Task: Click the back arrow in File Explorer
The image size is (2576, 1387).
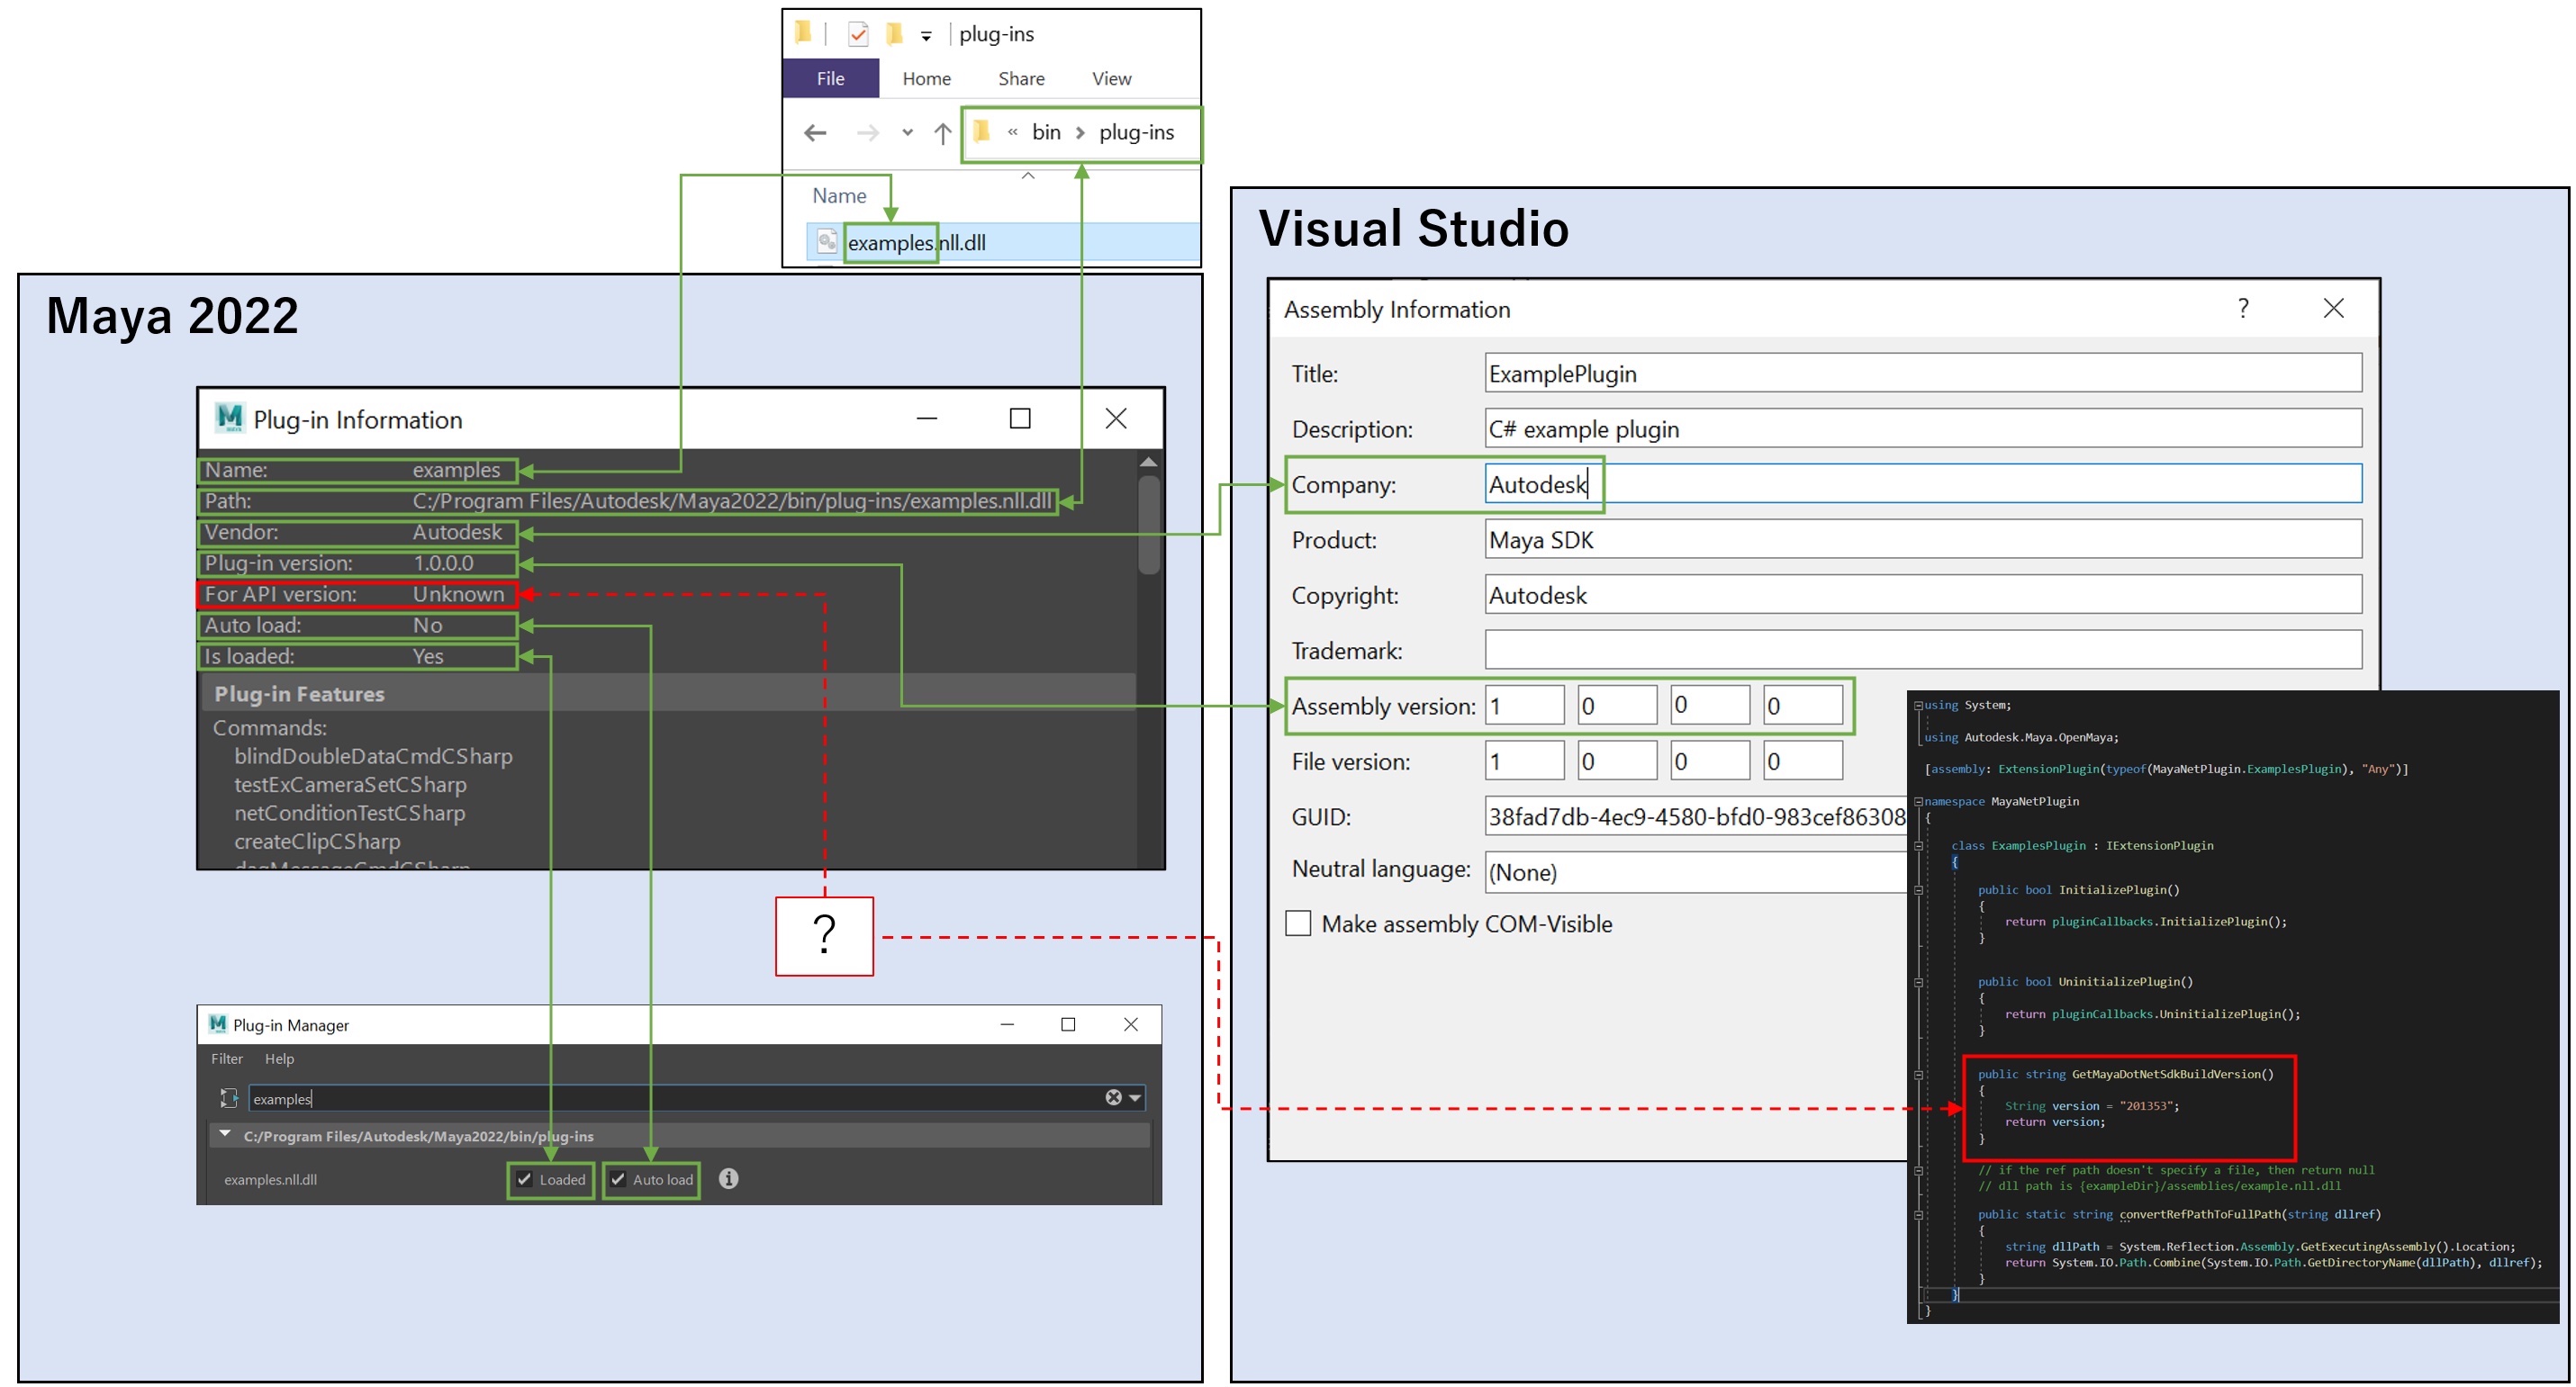Action: click(816, 133)
